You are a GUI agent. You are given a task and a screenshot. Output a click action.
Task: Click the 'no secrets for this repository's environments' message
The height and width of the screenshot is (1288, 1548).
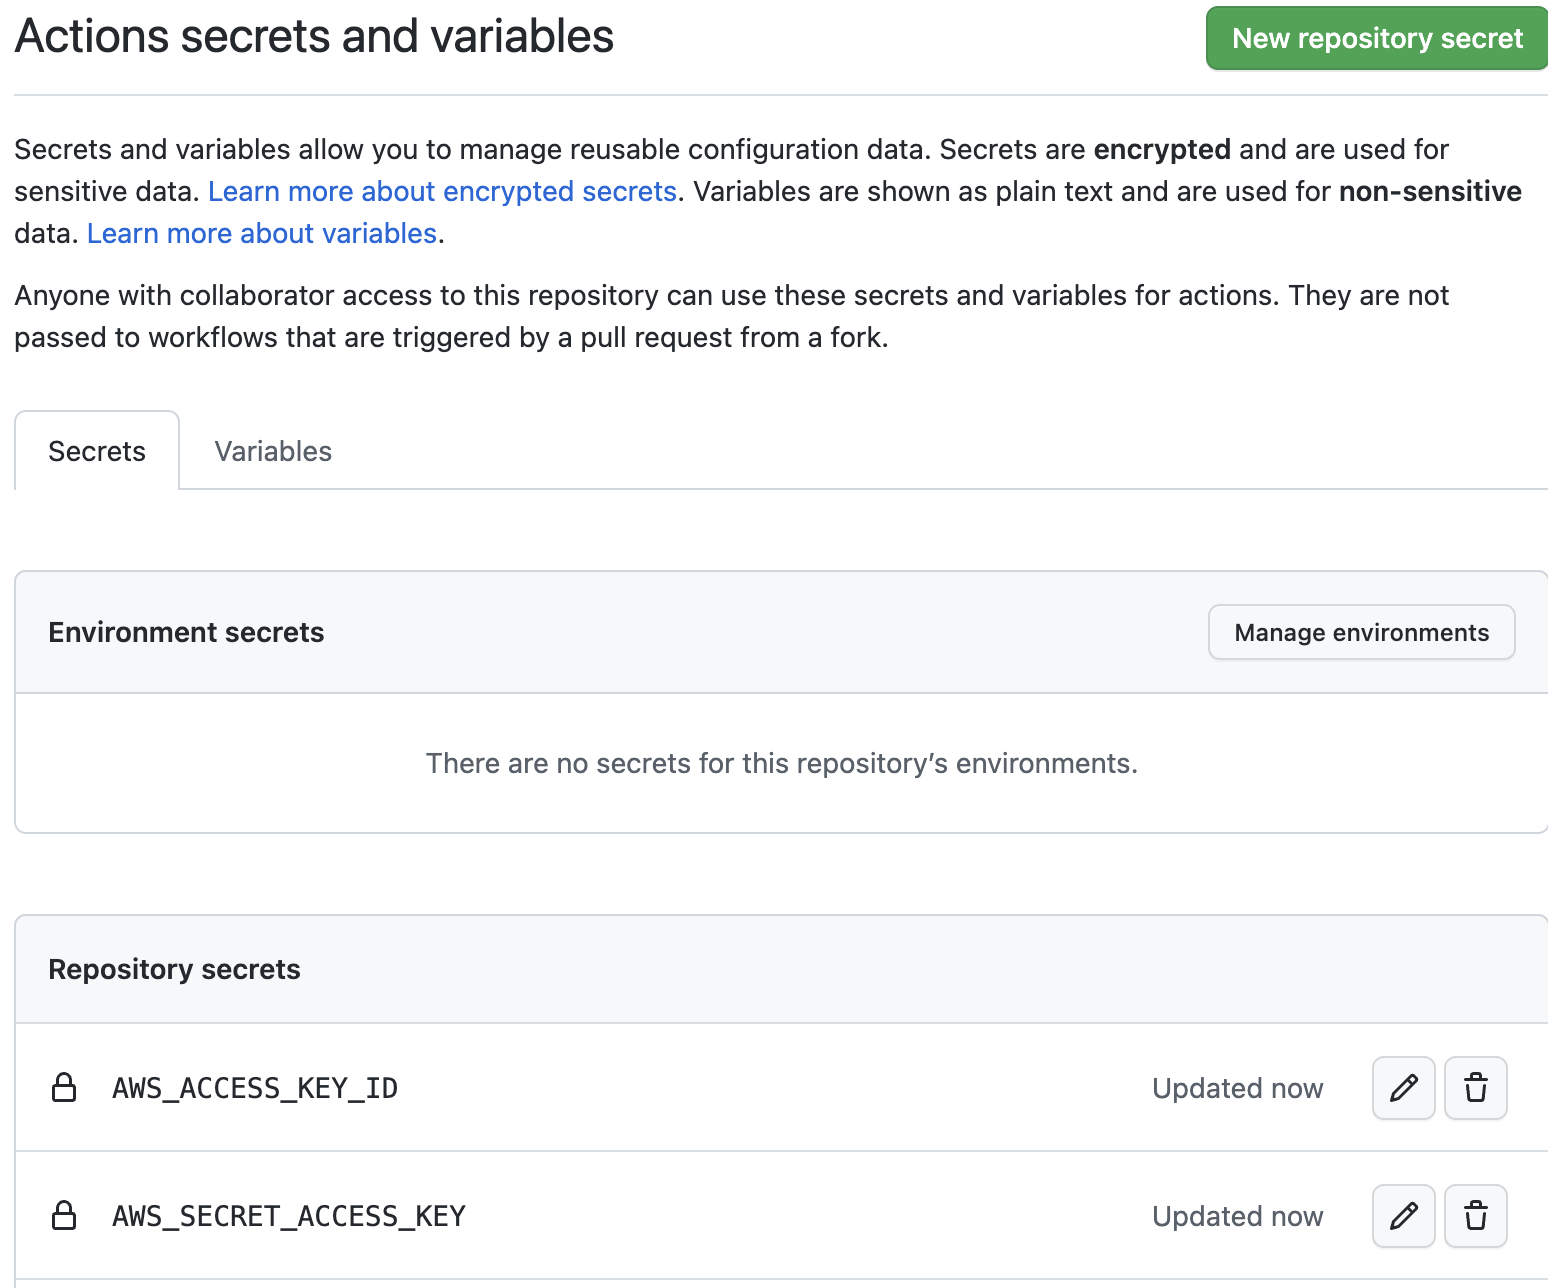(x=781, y=763)
